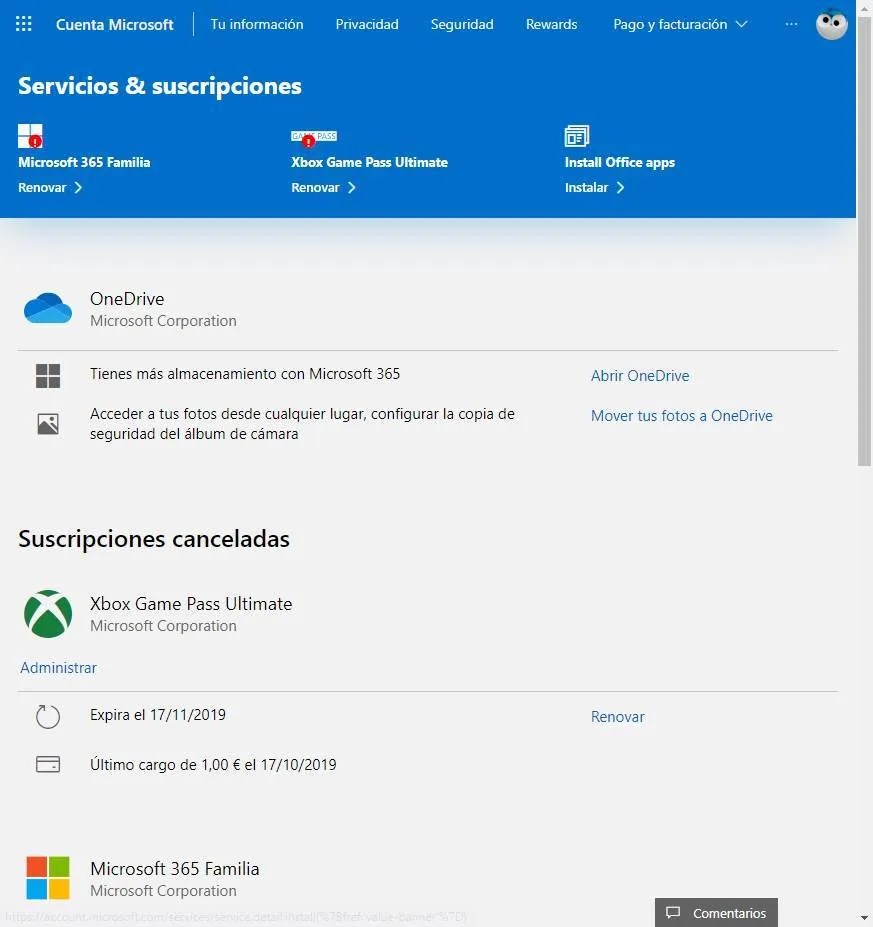
Task: Click the refresh icon next to expiry date
Action: (x=48, y=717)
